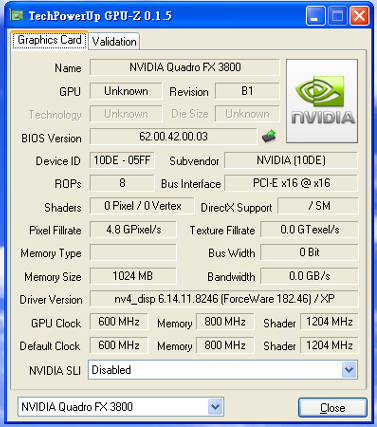Click the Default Clock field 600 MHz
Screen dimensions: 377x427
tap(119, 345)
